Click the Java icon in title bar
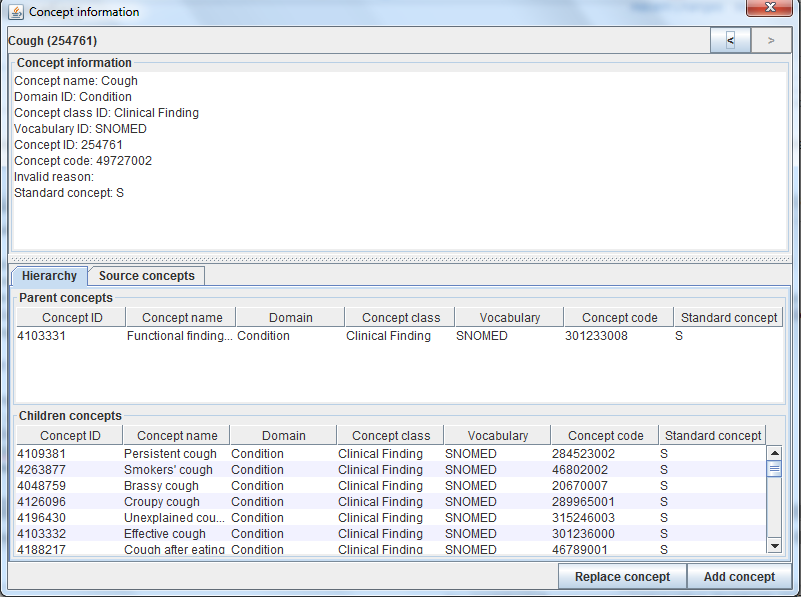 click(x=14, y=12)
